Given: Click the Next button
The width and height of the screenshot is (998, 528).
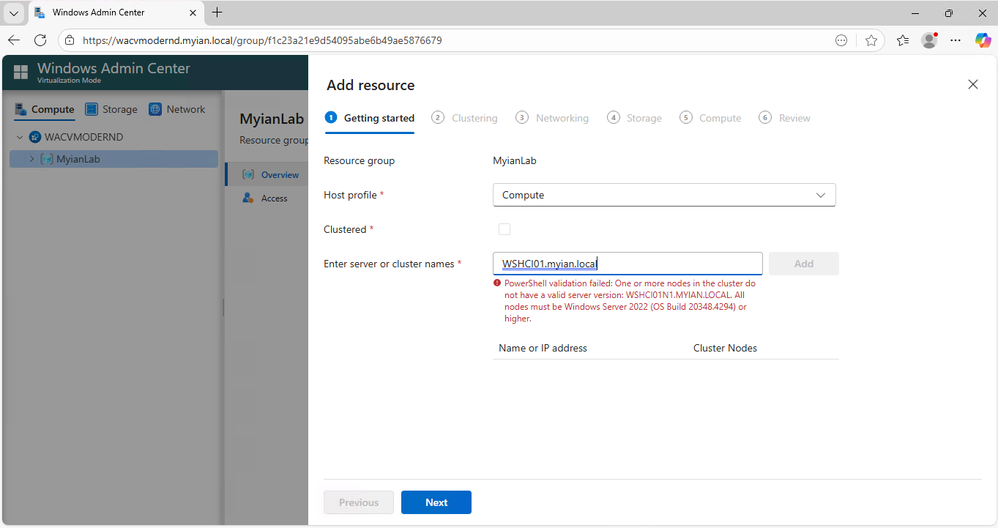Looking at the screenshot, I should (436, 502).
